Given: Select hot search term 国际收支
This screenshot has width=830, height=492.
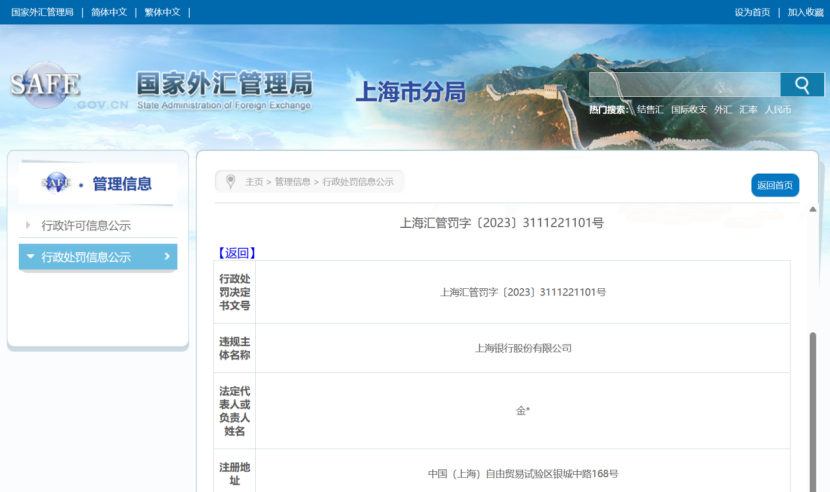Looking at the screenshot, I should tap(689, 110).
